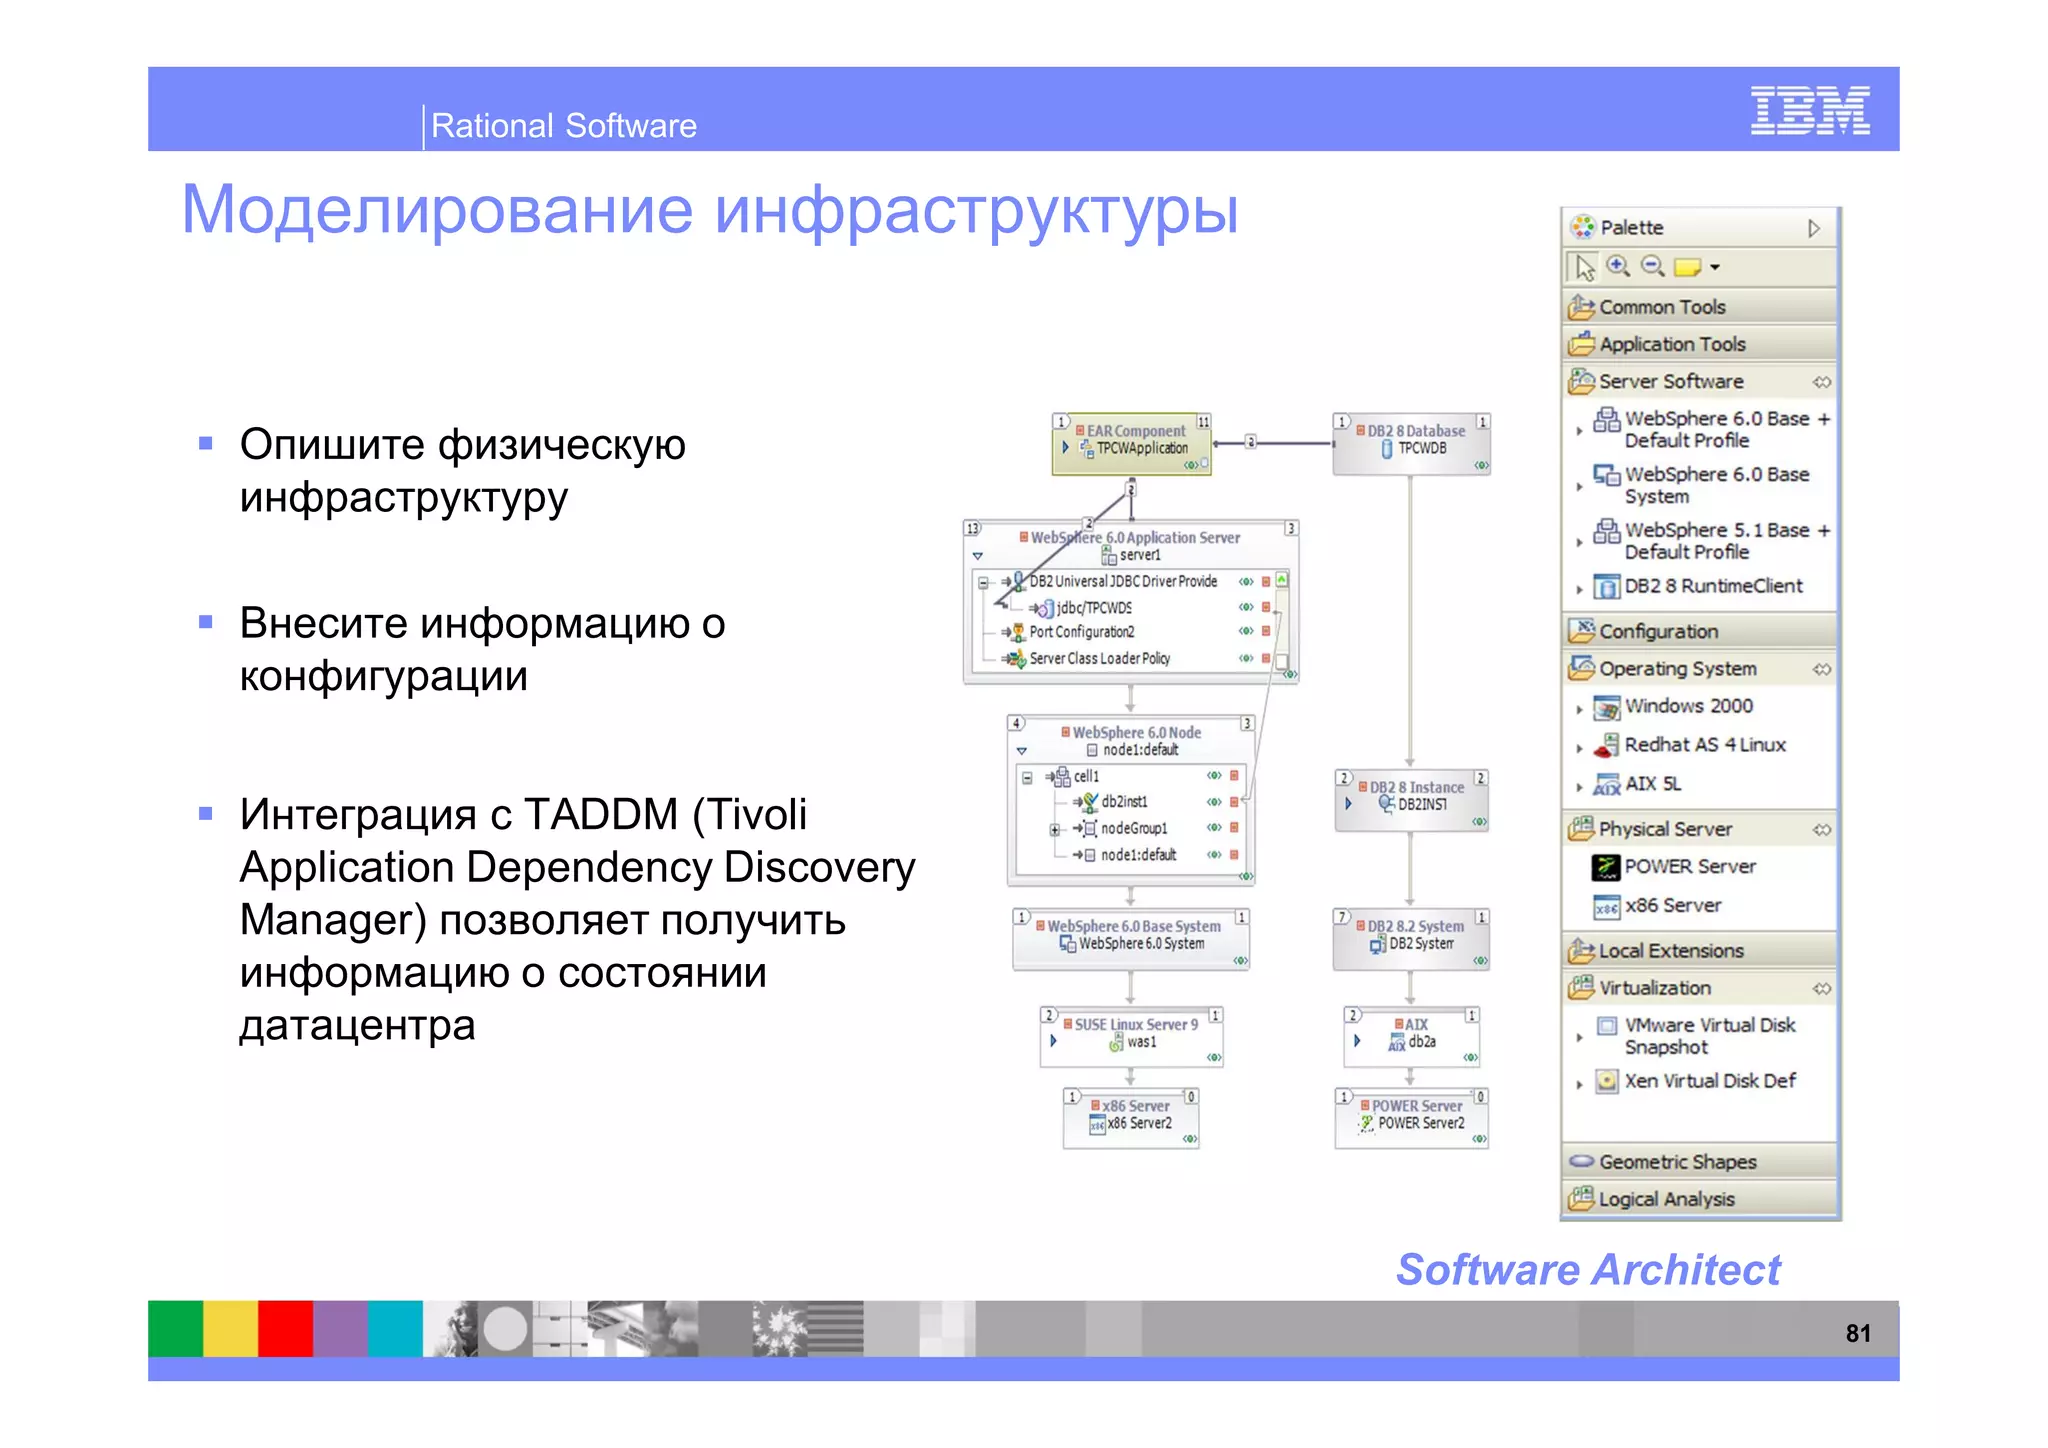2048x1448 pixels.
Task: Select the POWER Server2 node
Action: click(1411, 1118)
